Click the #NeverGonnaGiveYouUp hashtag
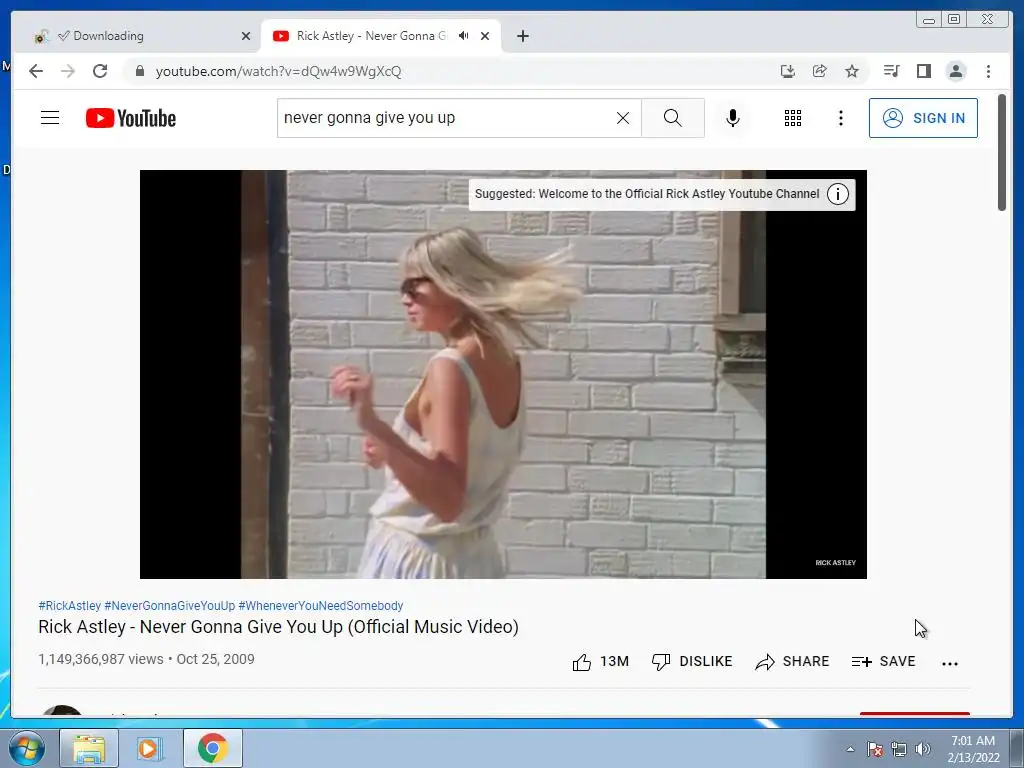 (x=169, y=605)
